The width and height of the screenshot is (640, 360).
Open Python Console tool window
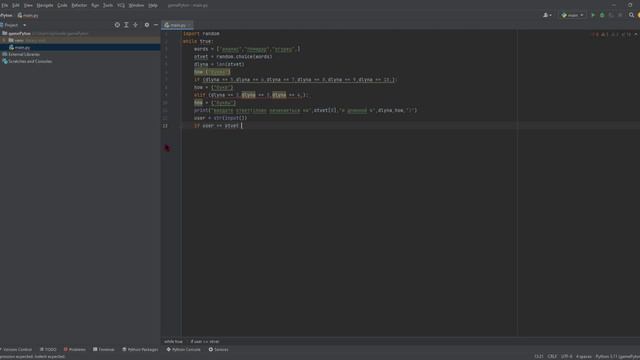(x=183, y=349)
